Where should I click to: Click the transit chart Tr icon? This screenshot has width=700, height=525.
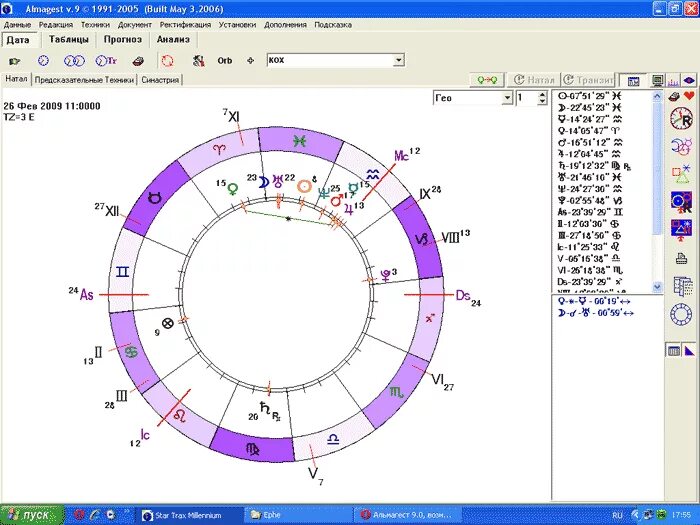click(x=106, y=60)
